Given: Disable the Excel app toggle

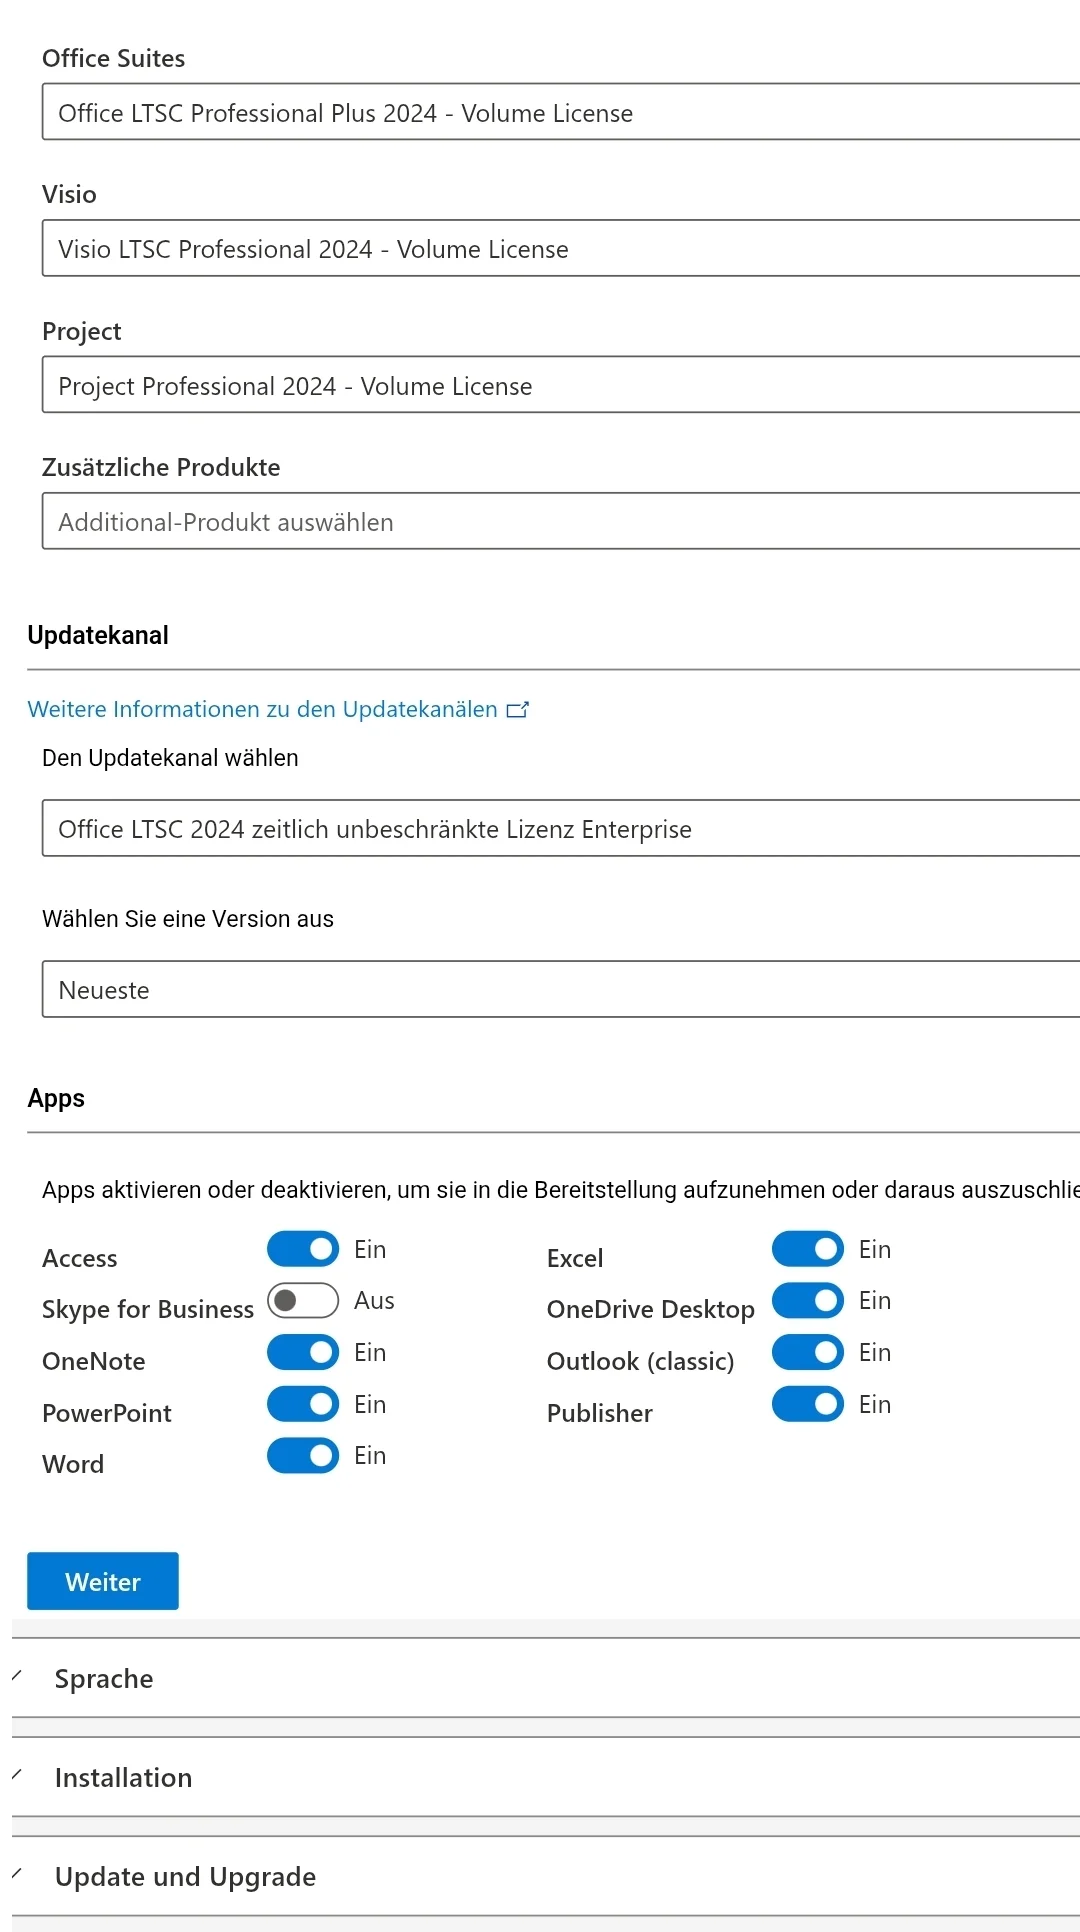Looking at the screenshot, I should (808, 1249).
